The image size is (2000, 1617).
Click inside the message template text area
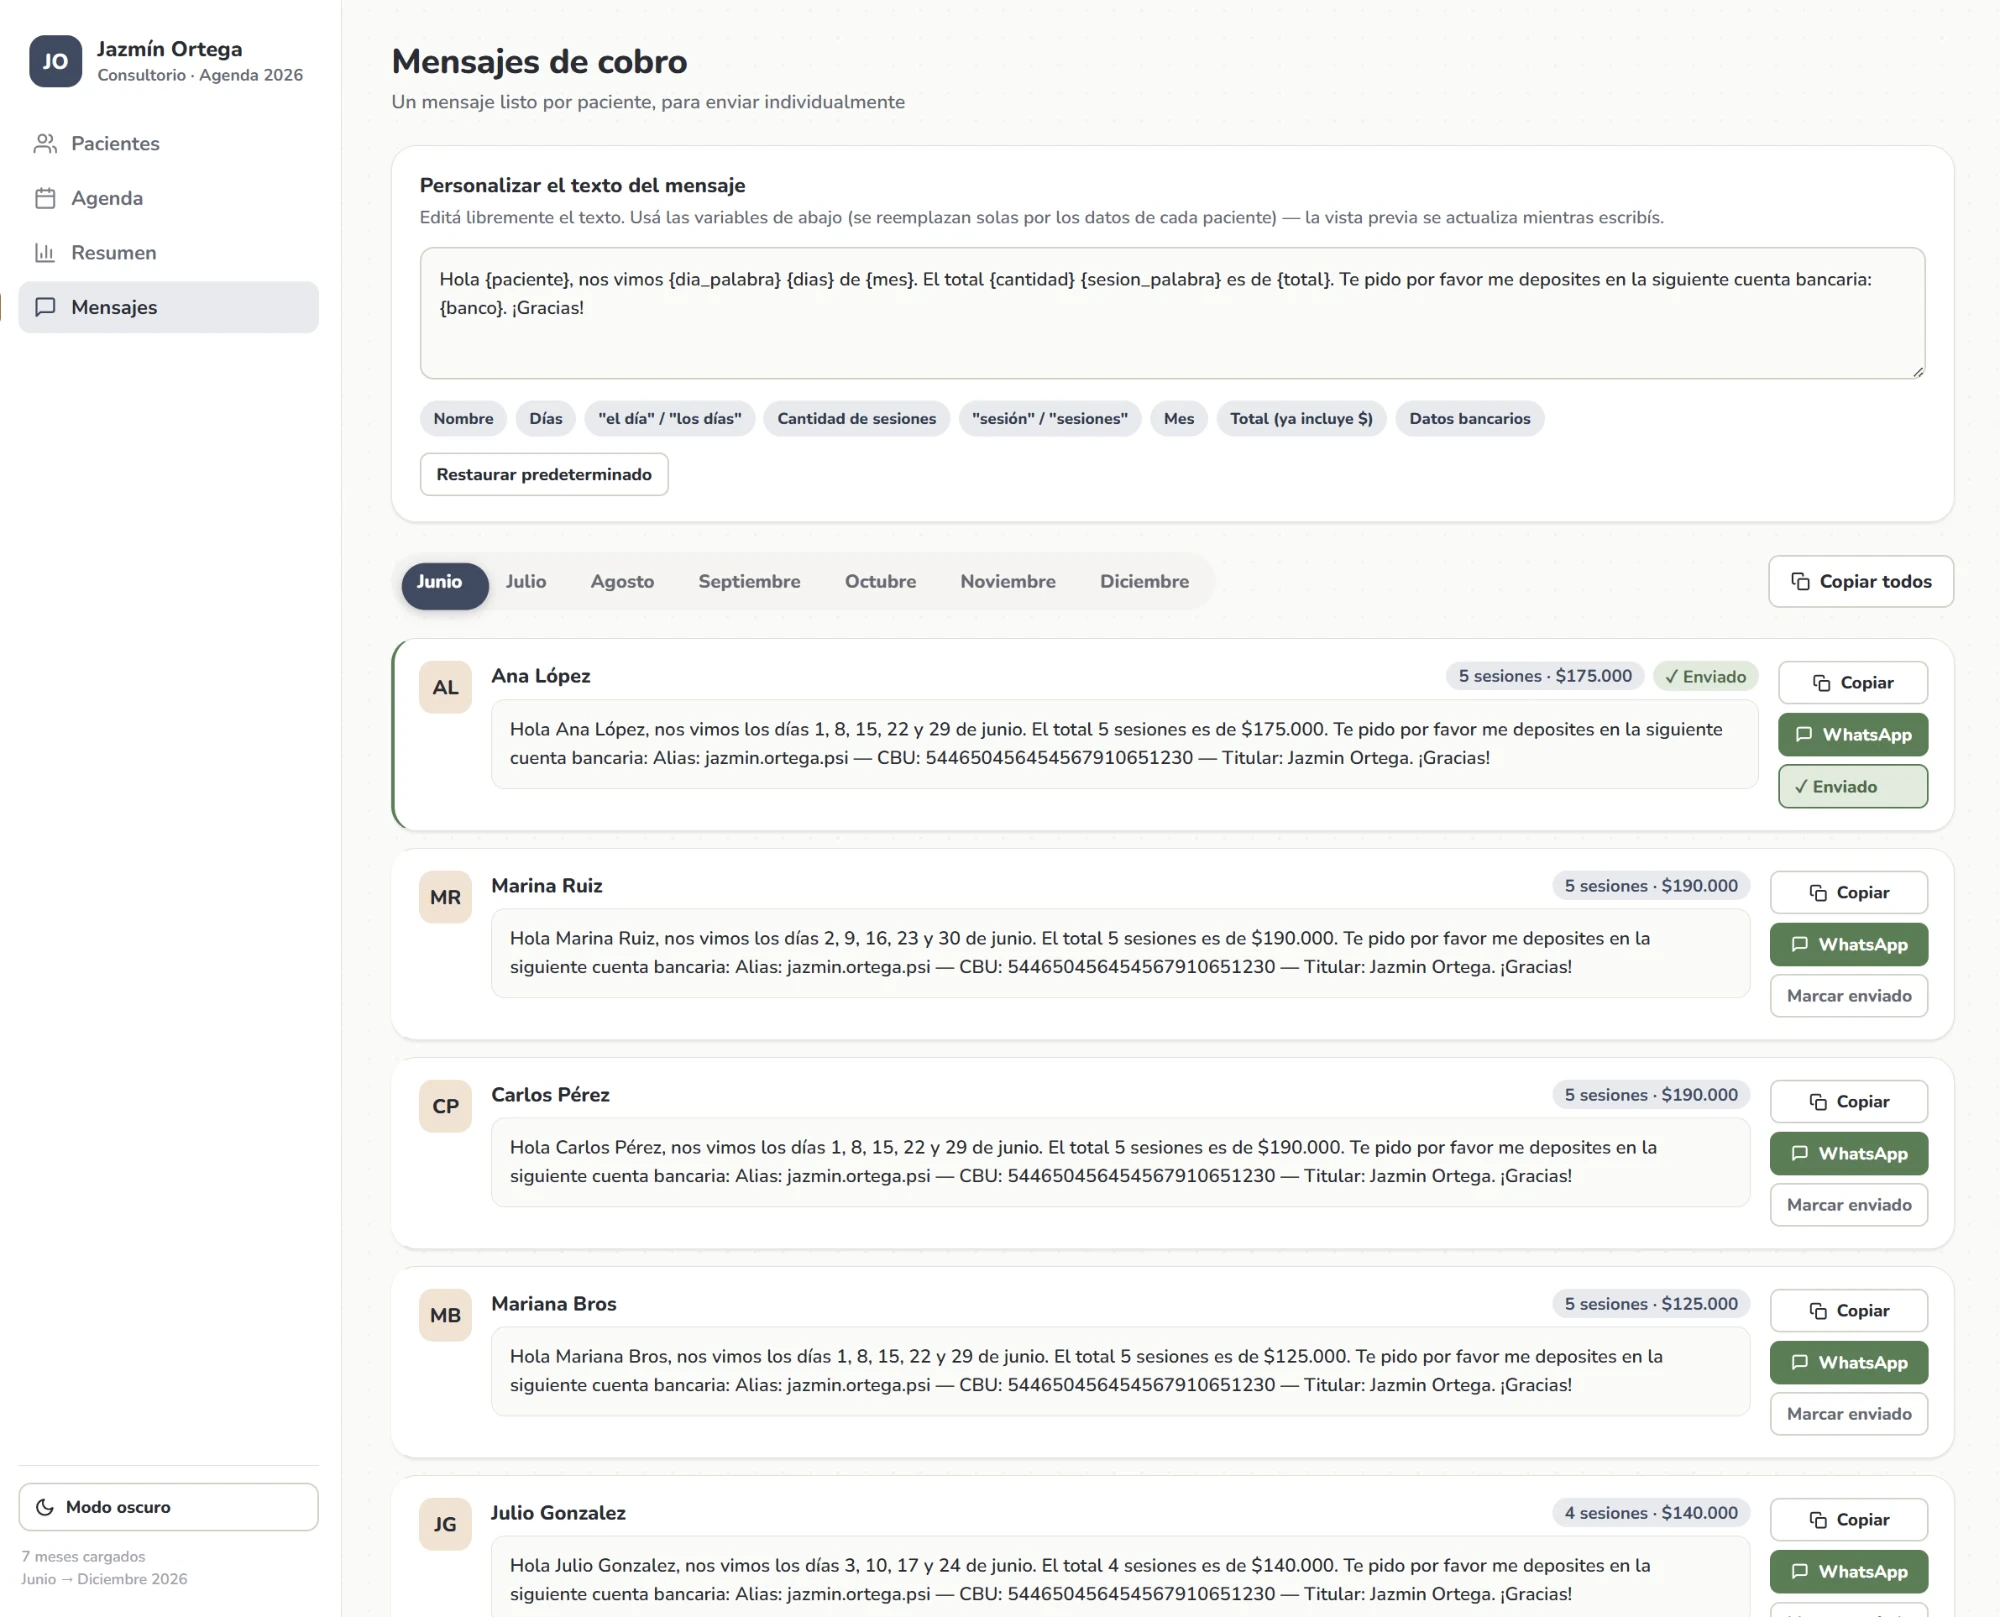coord(1172,313)
